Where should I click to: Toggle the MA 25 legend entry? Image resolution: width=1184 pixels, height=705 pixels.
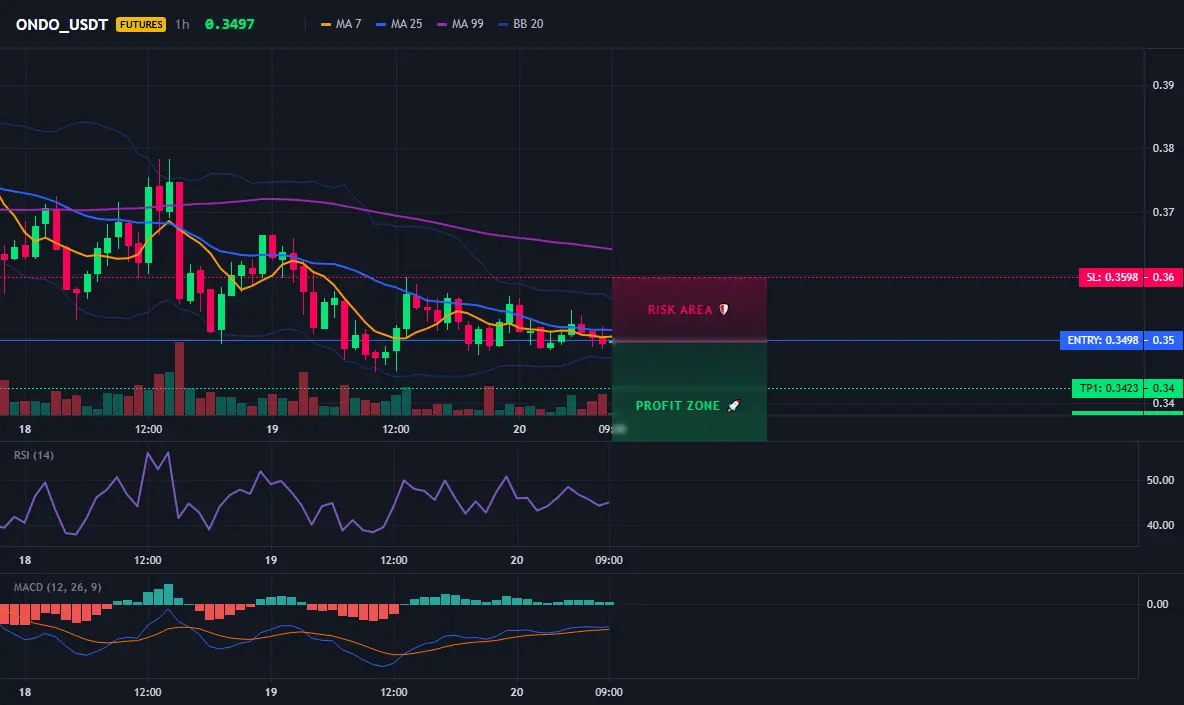399,24
